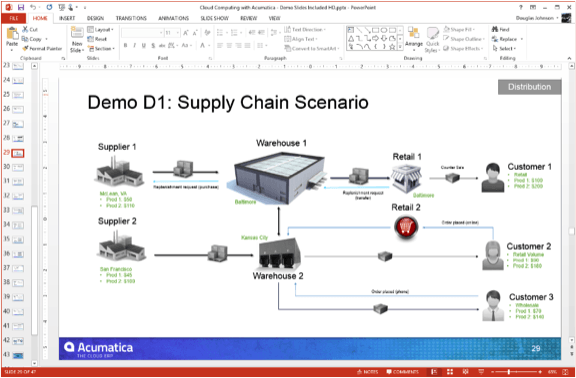
Task: Click the font name input box
Action: pyautogui.click(x=143, y=33)
